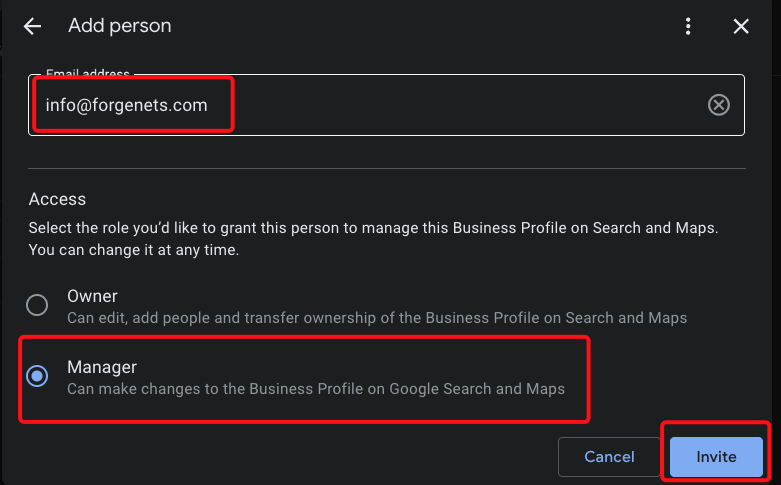Close the Add person dialog
The width and height of the screenshot is (781, 485).
pyautogui.click(x=741, y=26)
